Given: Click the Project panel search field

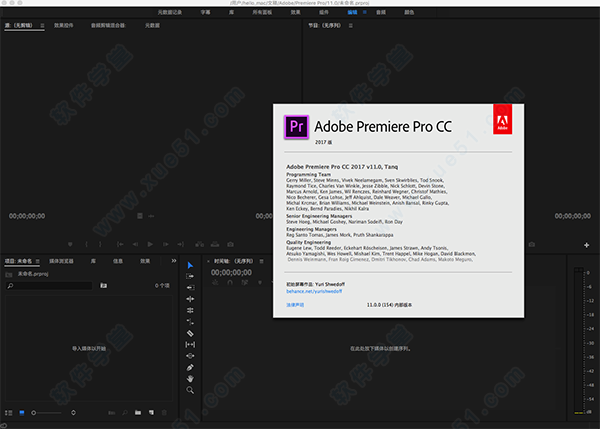Looking at the screenshot, I should point(49,286).
